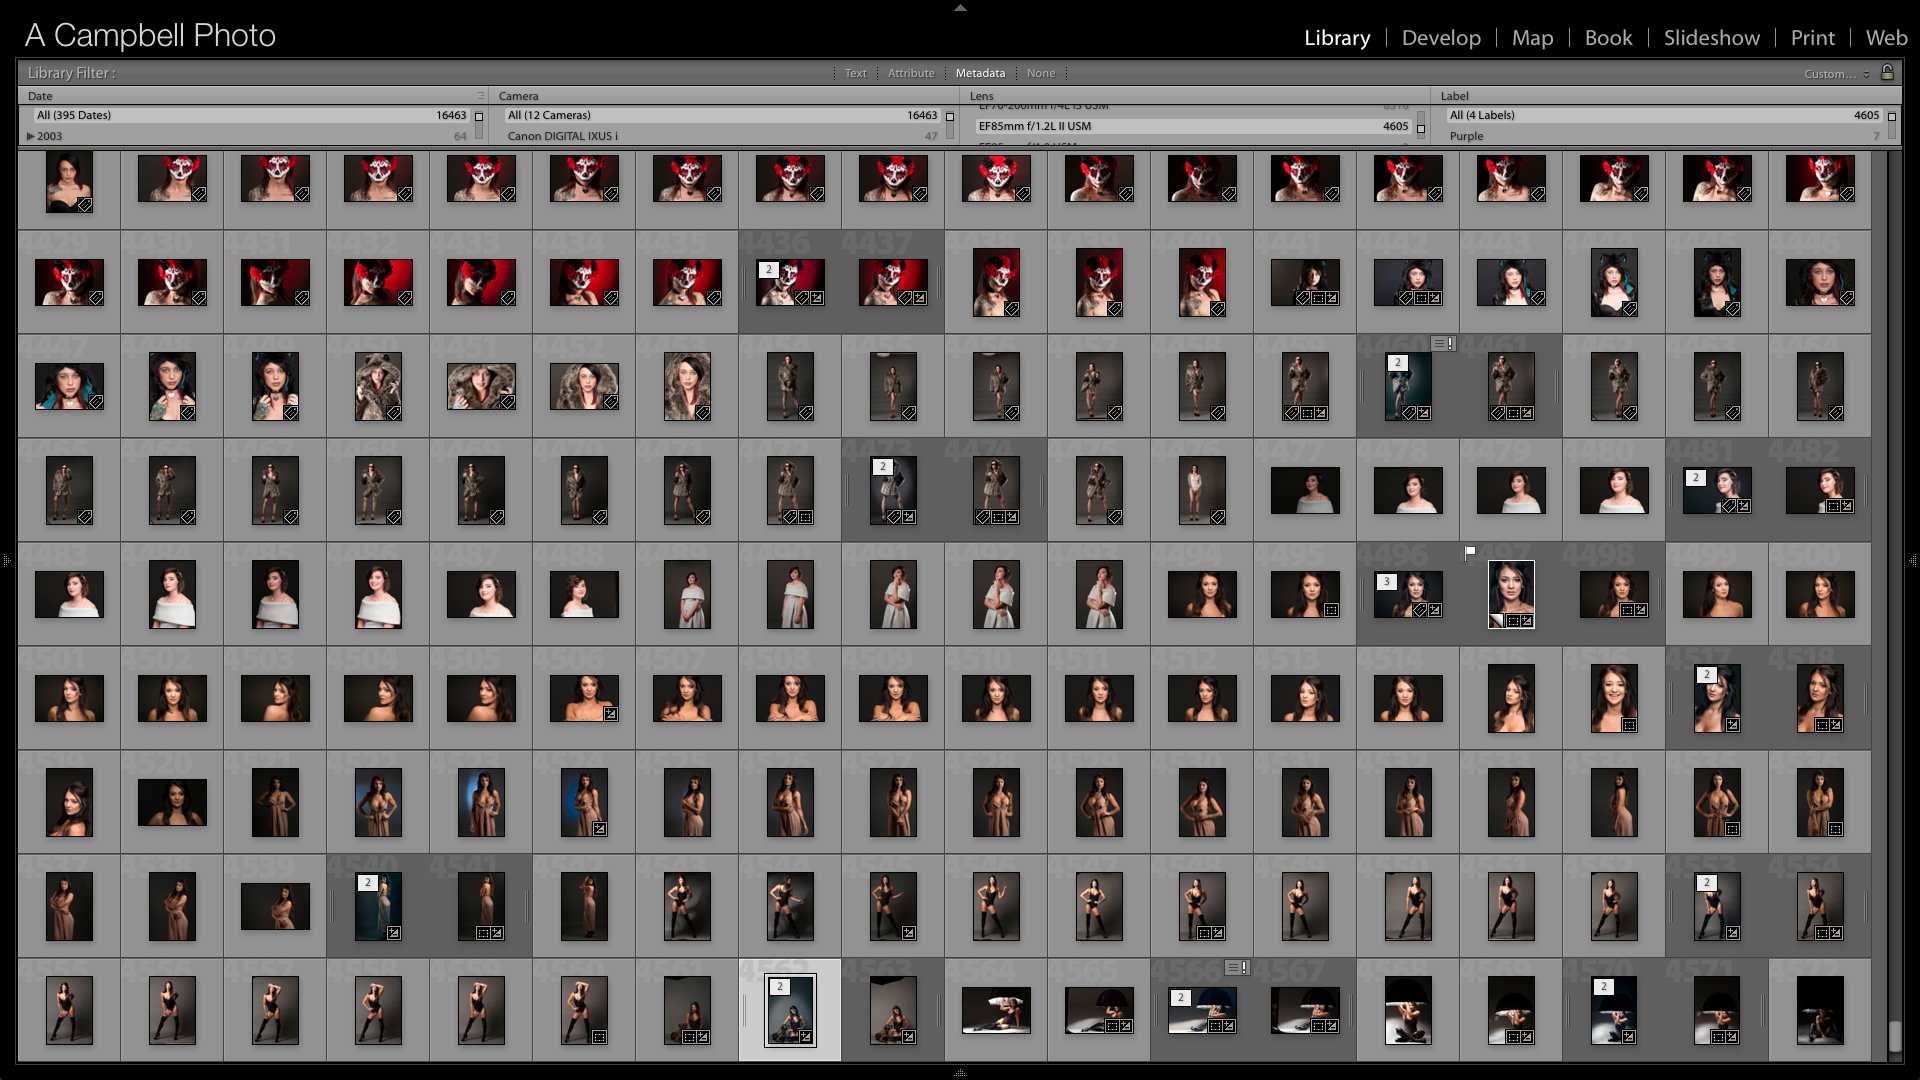Click the Date column options menu icon
Viewport: 1920px width, 1080px height.
tap(481, 96)
